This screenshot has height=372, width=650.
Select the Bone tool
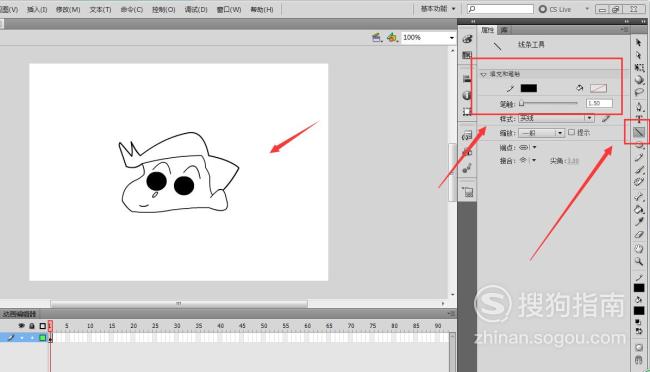(639, 197)
